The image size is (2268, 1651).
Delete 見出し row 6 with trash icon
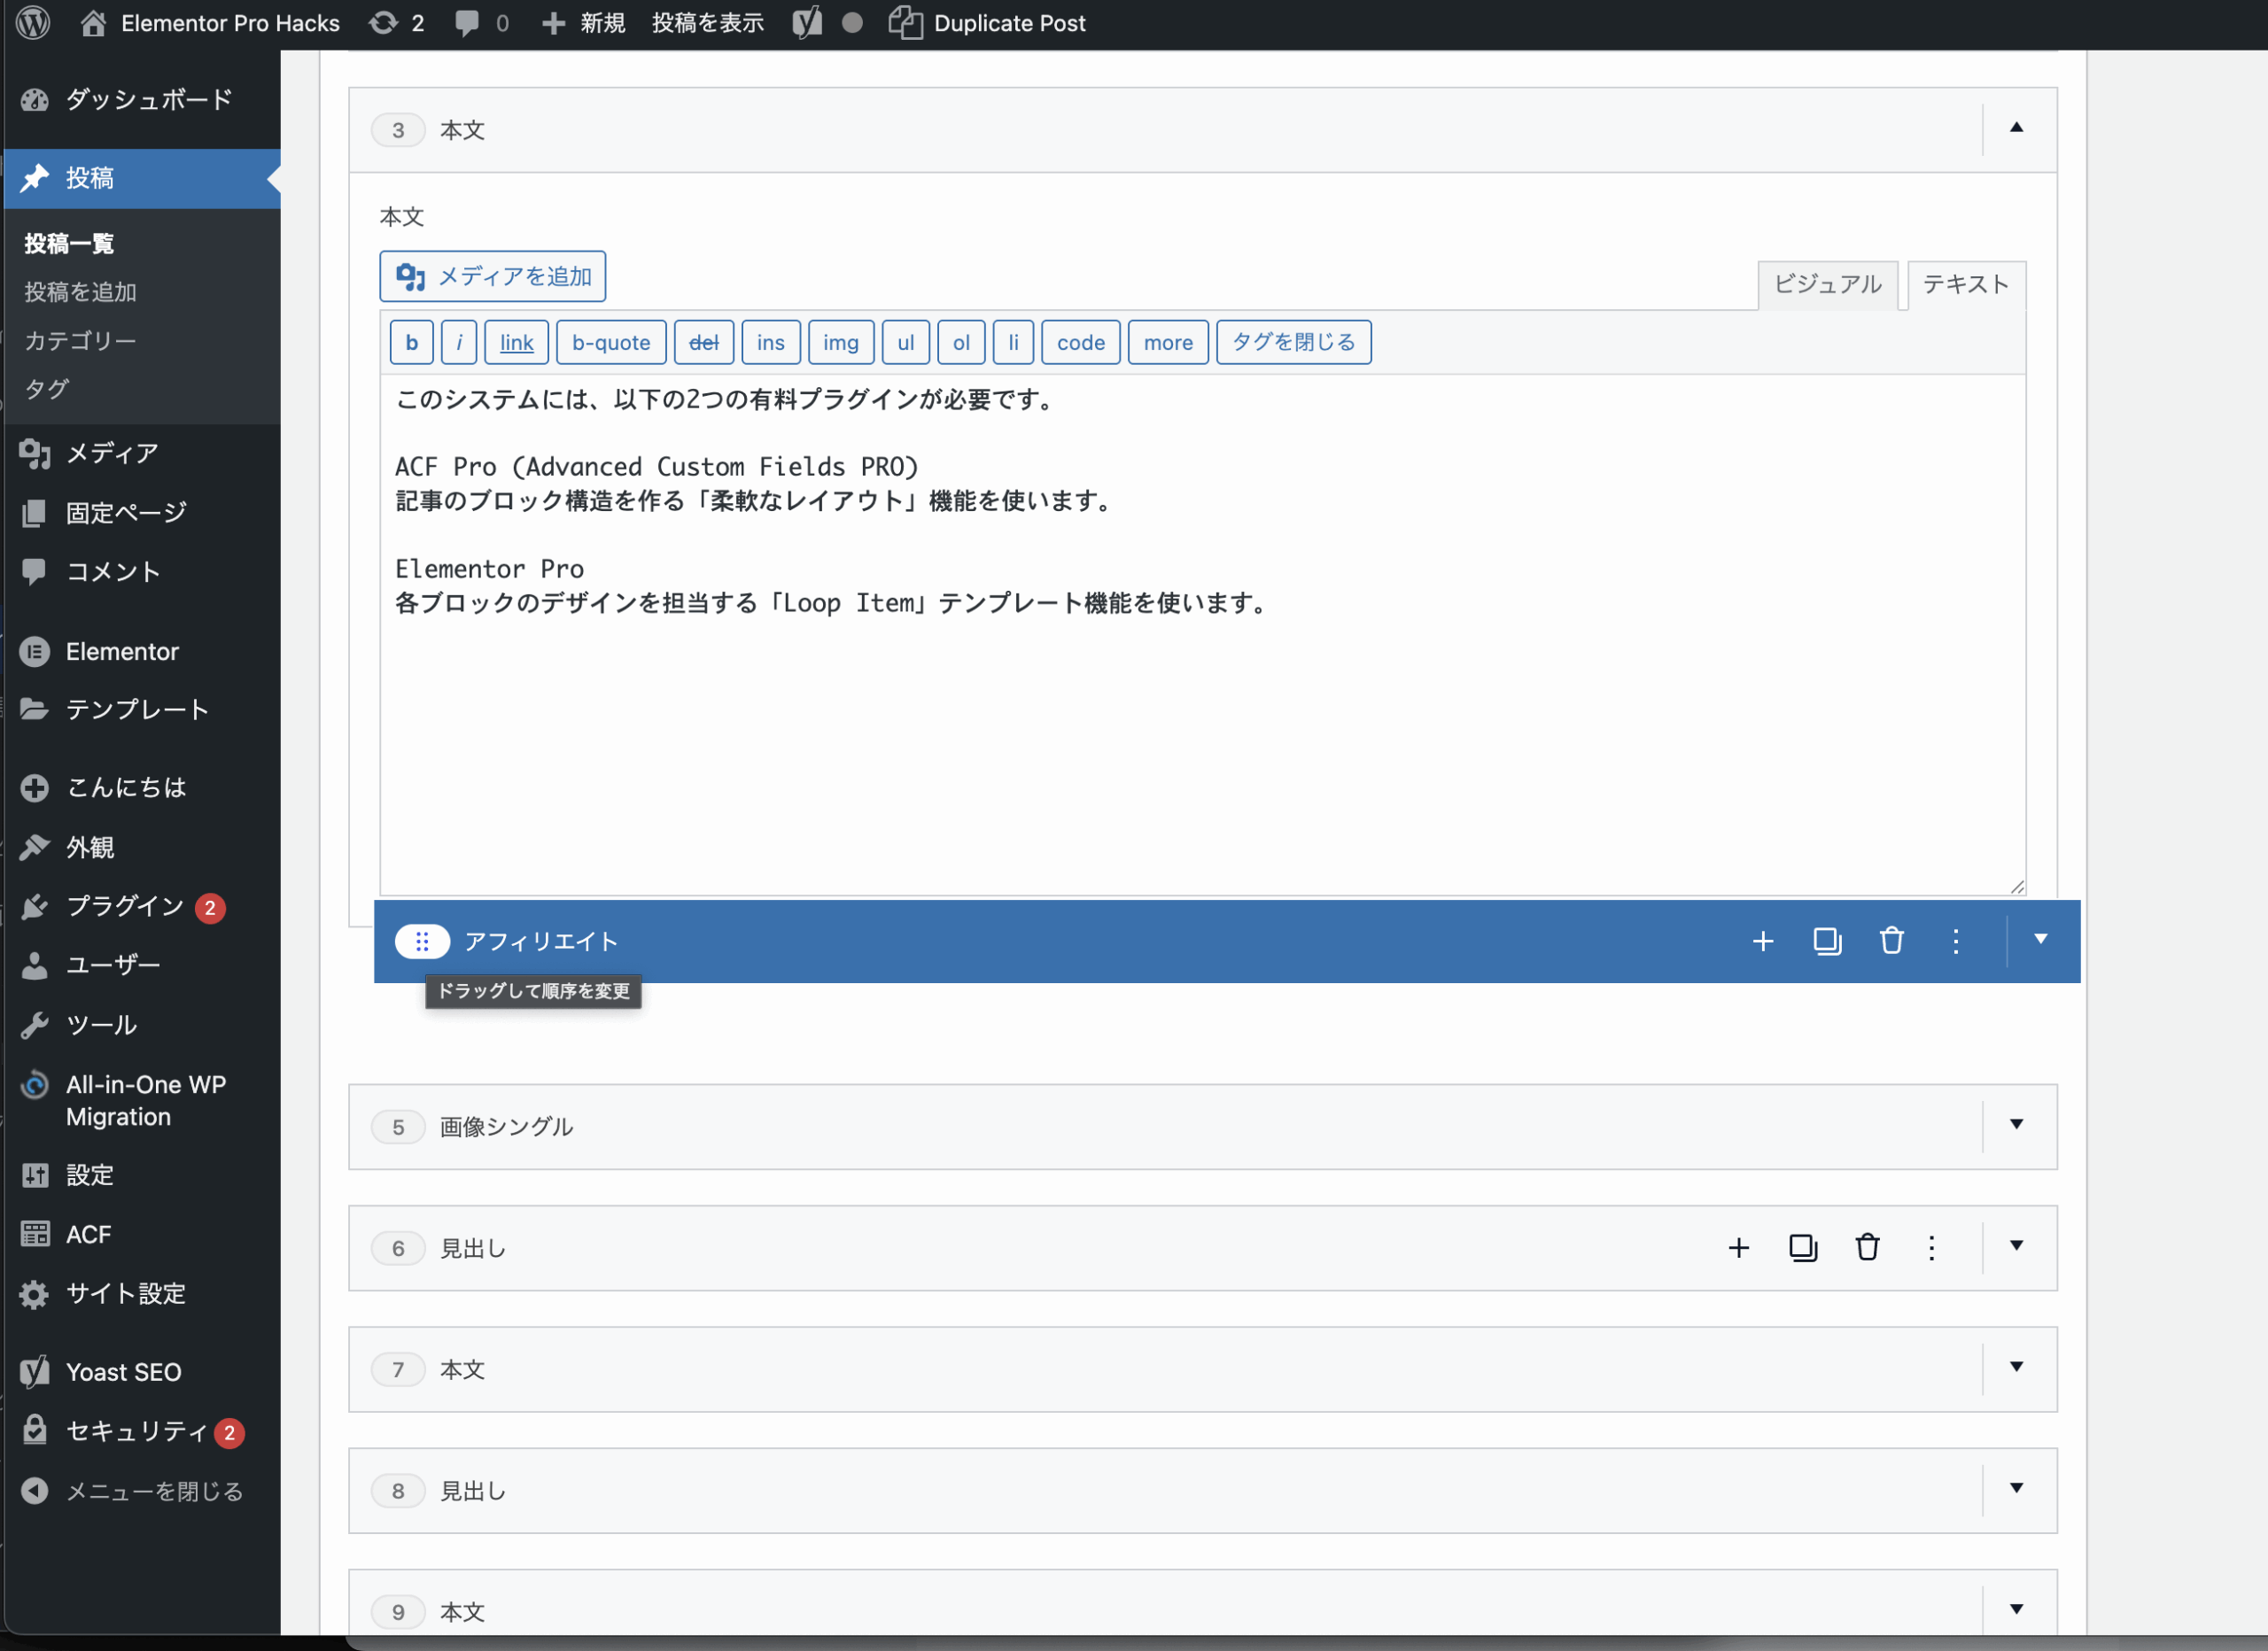click(x=1867, y=1248)
